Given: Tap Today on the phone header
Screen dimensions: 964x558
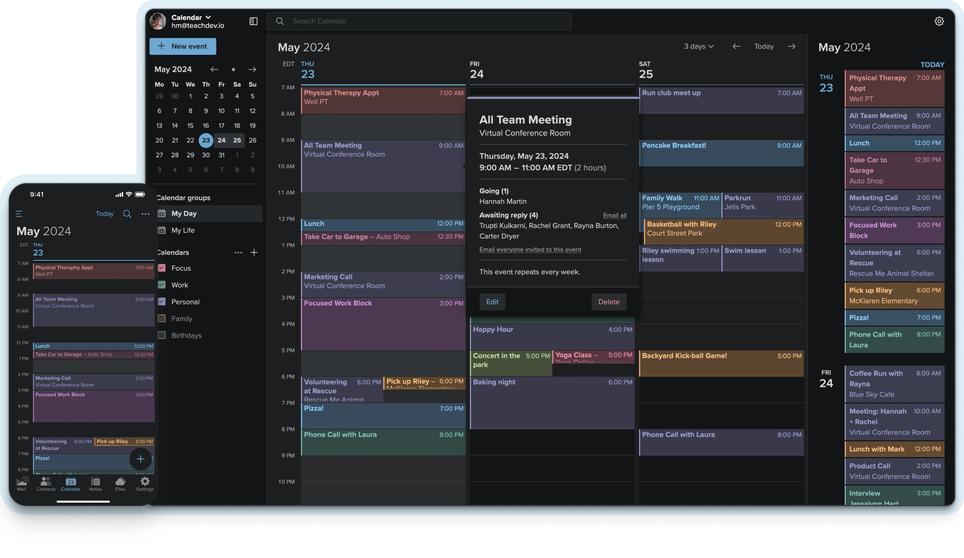Looking at the screenshot, I should click(x=105, y=214).
